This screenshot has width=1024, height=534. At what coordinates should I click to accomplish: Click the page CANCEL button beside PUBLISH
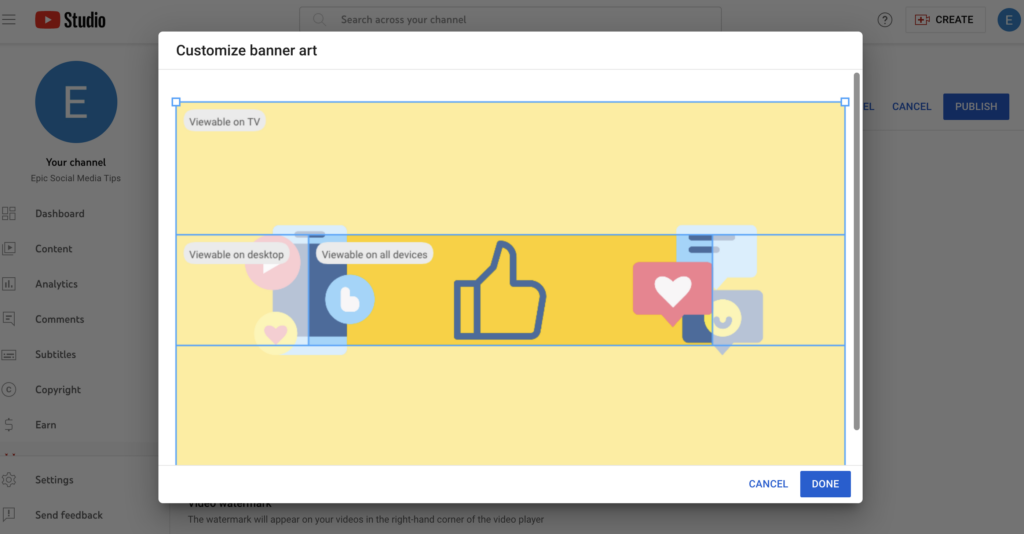click(x=912, y=106)
